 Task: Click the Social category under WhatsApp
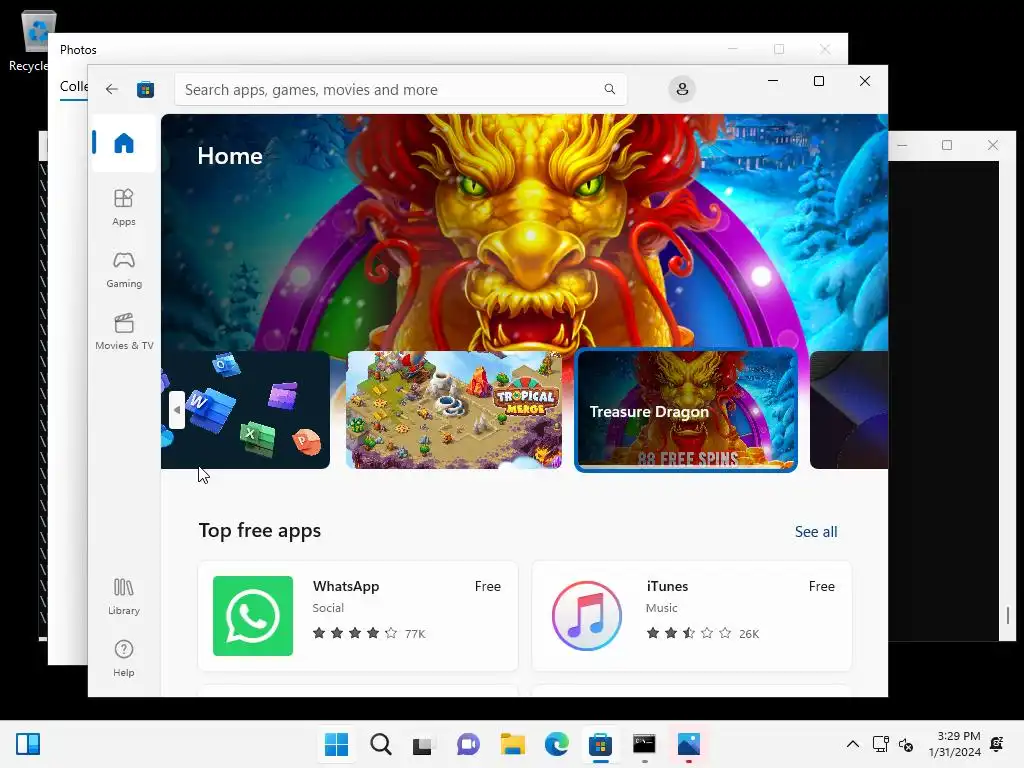coord(328,608)
